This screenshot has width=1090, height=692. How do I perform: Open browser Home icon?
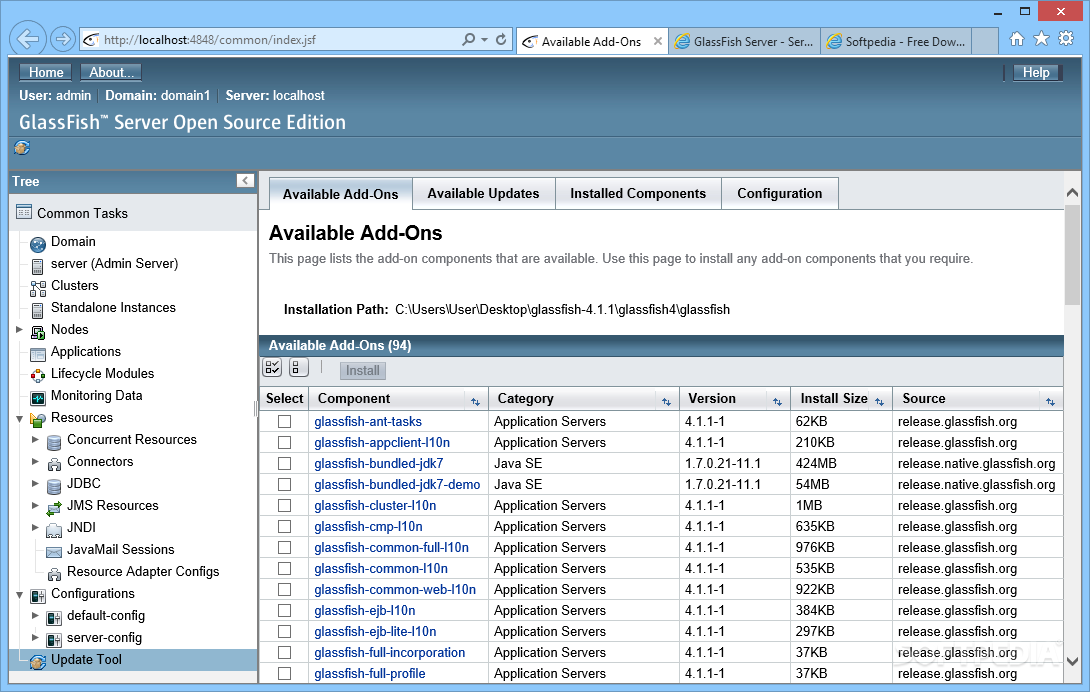[x=1017, y=39]
